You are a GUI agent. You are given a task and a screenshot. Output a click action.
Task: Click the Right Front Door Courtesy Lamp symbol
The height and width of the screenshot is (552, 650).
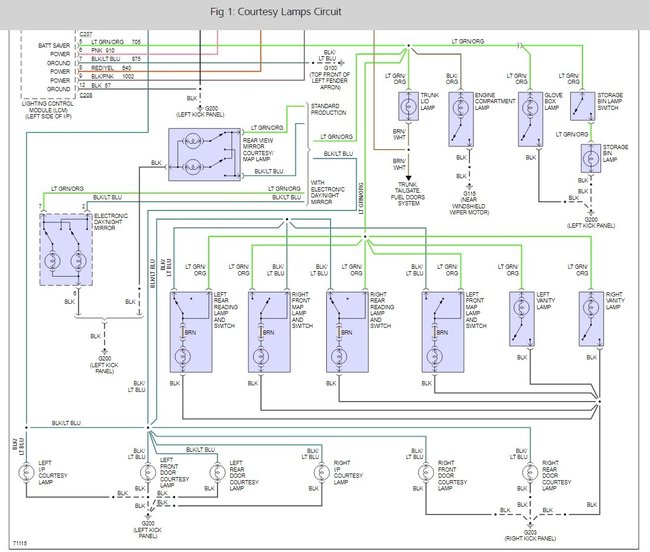[x=420, y=474]
